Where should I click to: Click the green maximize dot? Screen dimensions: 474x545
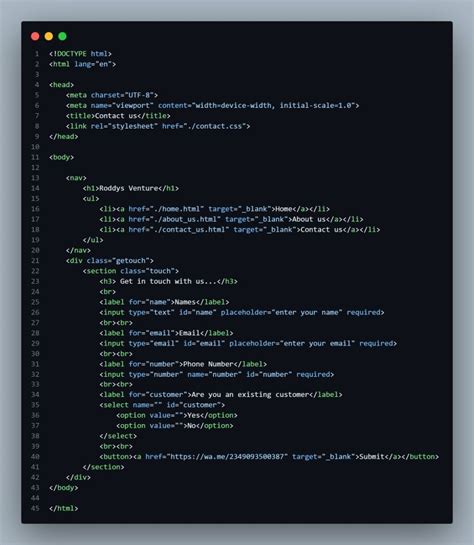pyautogui.click(x=63, y=36)
